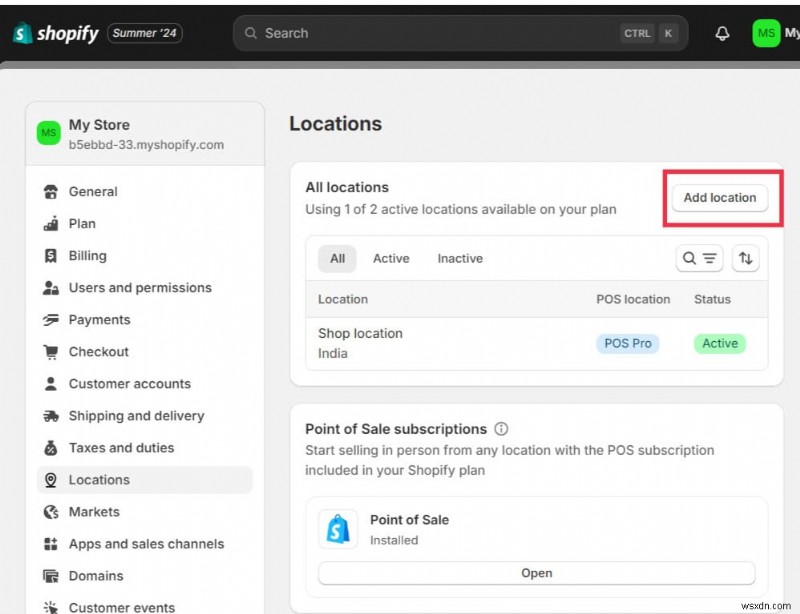800x614 pixels.
Task: Click the Checkout cart icon
Action: [51, 352]
